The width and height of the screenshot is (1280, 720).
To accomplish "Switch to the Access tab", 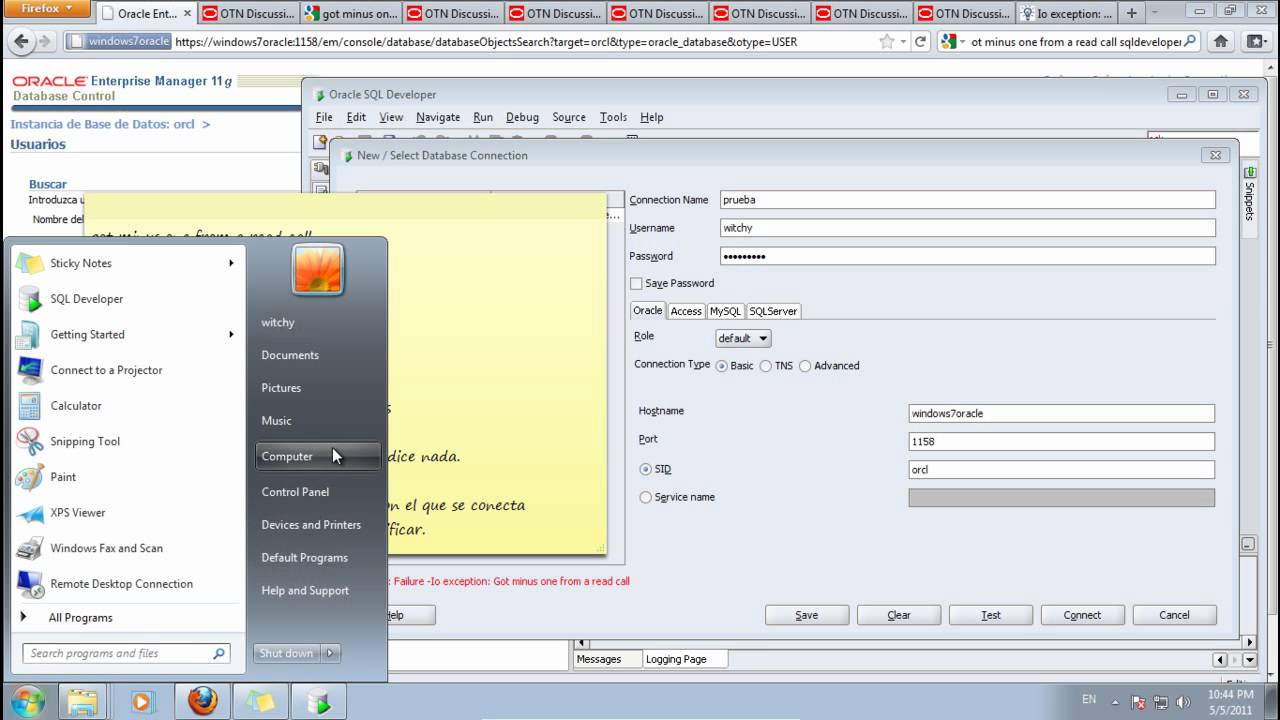I will click(686, 311).
